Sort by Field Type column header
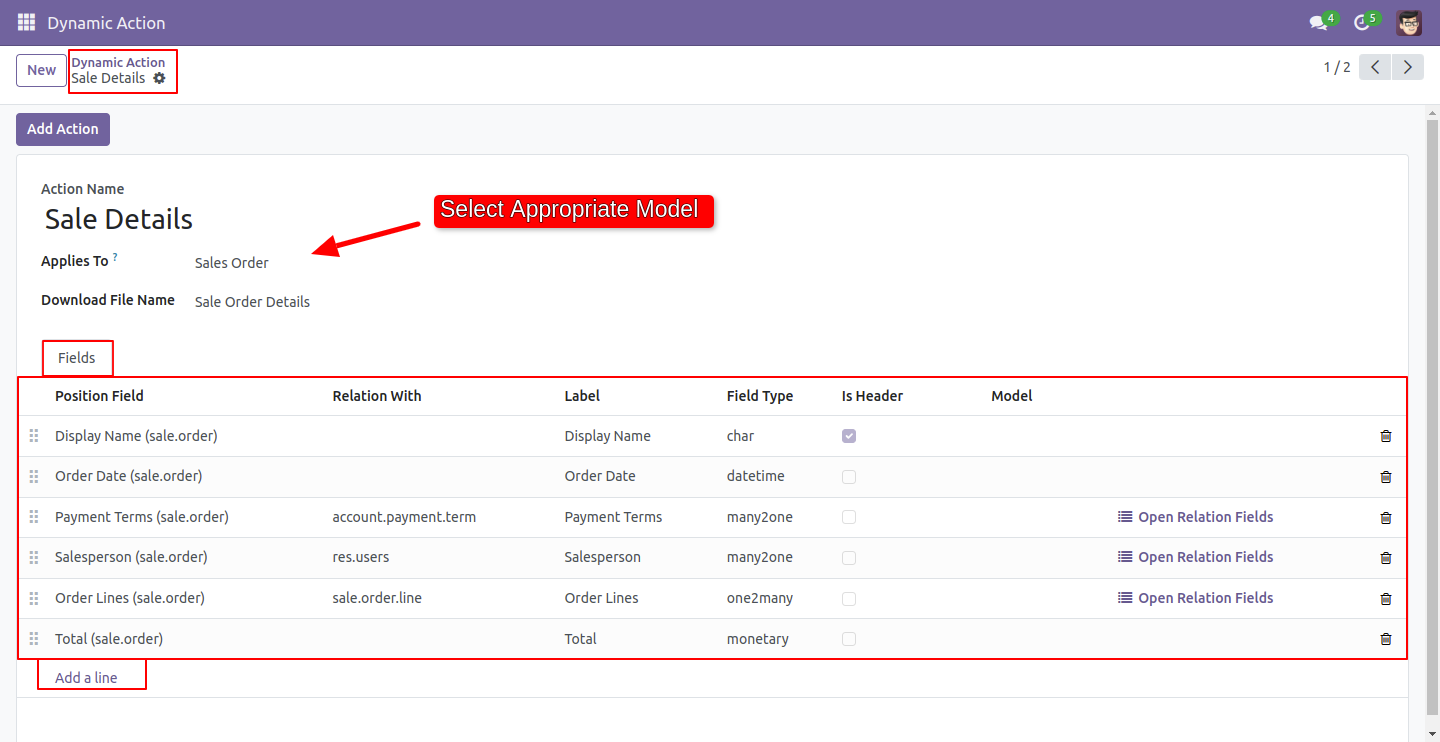The height and width of the screenshot is (742, 1440). pos(760,396)
